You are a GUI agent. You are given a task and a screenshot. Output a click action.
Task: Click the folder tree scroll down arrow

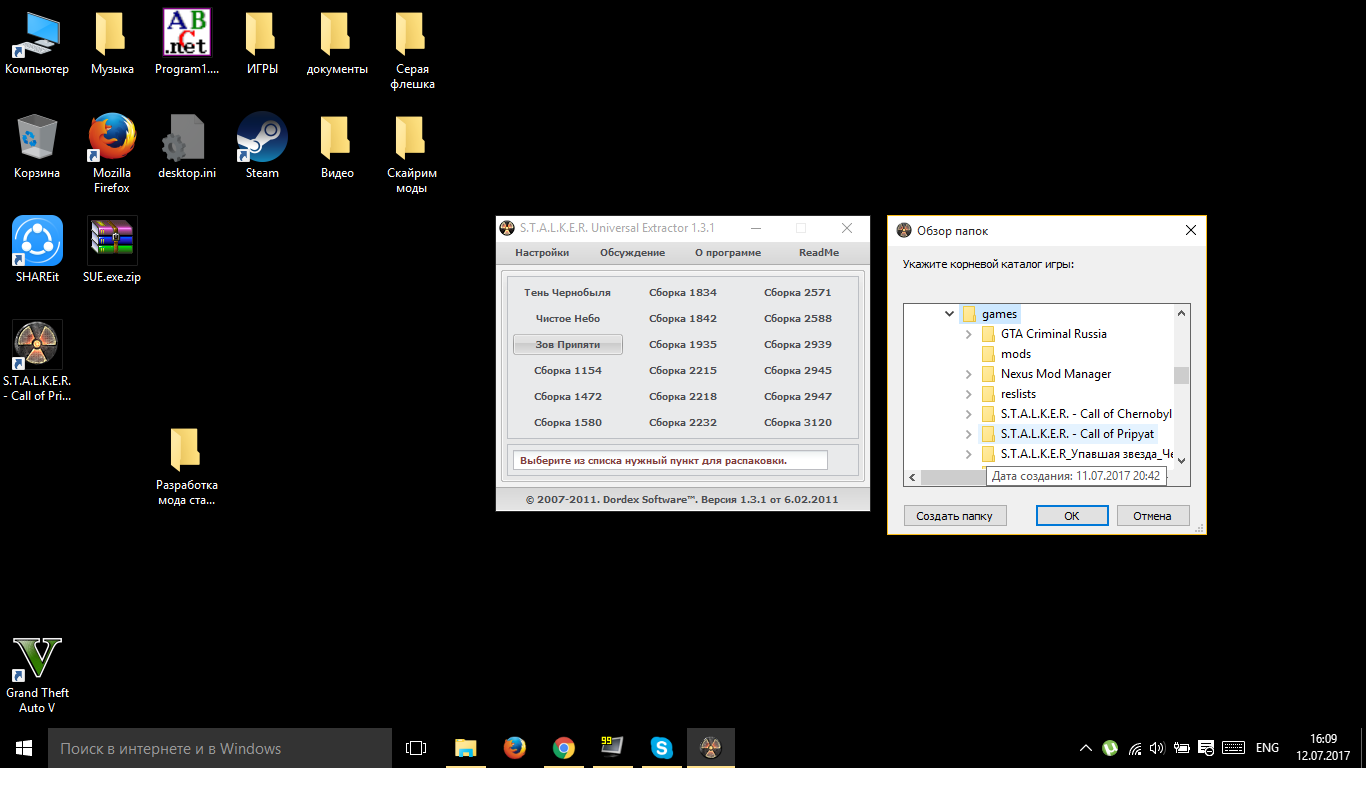1181,461
